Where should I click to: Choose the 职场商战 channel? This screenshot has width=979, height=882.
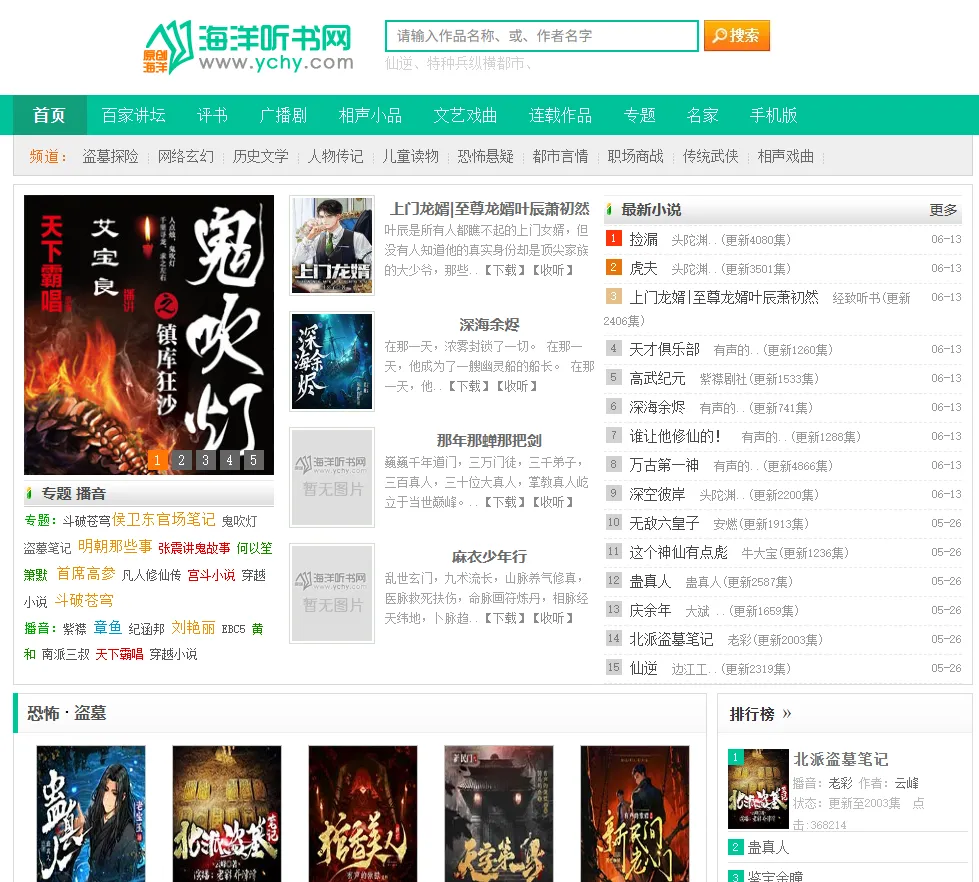tap(635, 156)
